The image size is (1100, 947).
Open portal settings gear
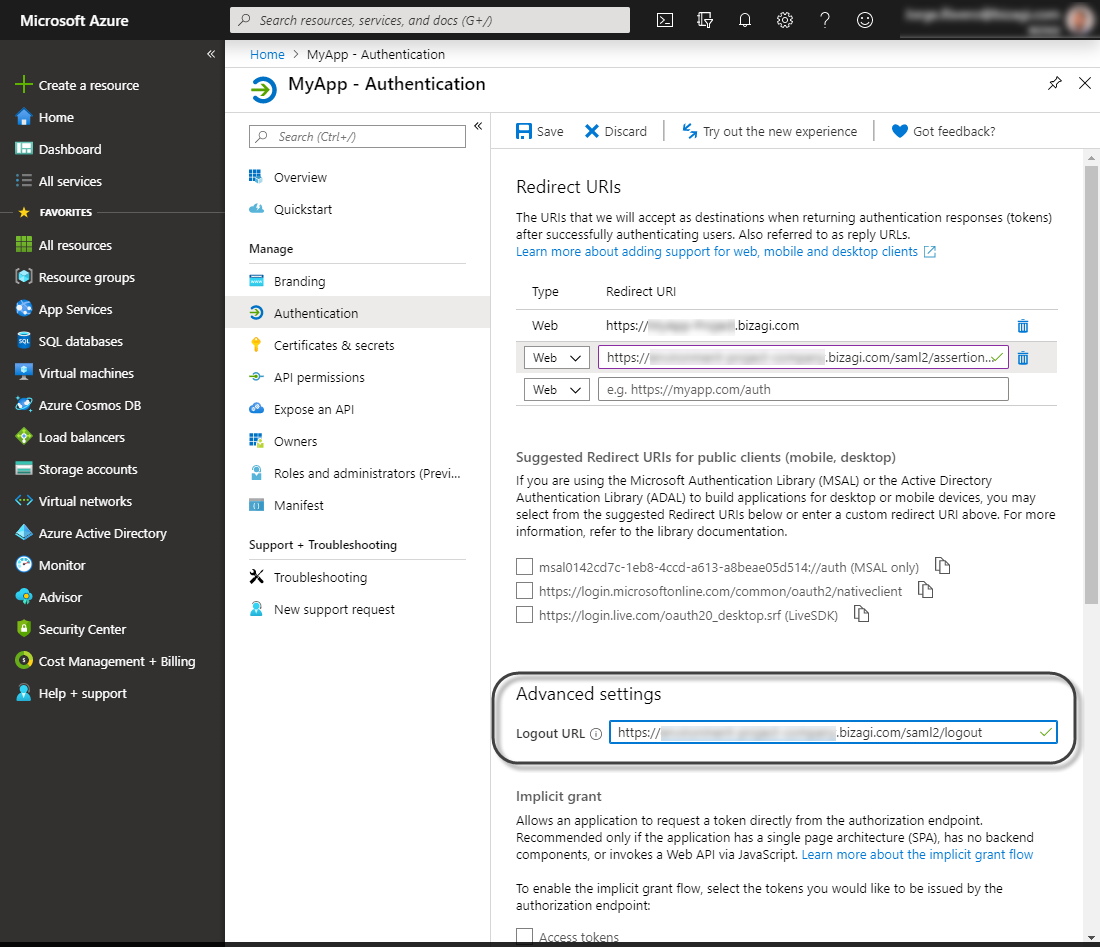pyautogui.click(x=784, y=20)
